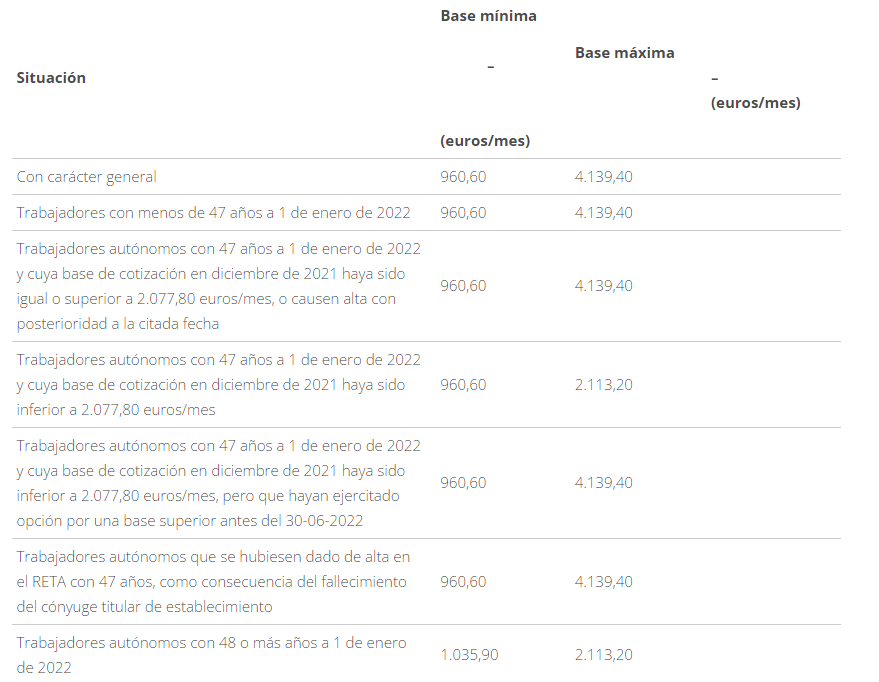The image size is (879, 682).
Task: Click the "Base máxima" column header
Action: (x=624, y=53)
